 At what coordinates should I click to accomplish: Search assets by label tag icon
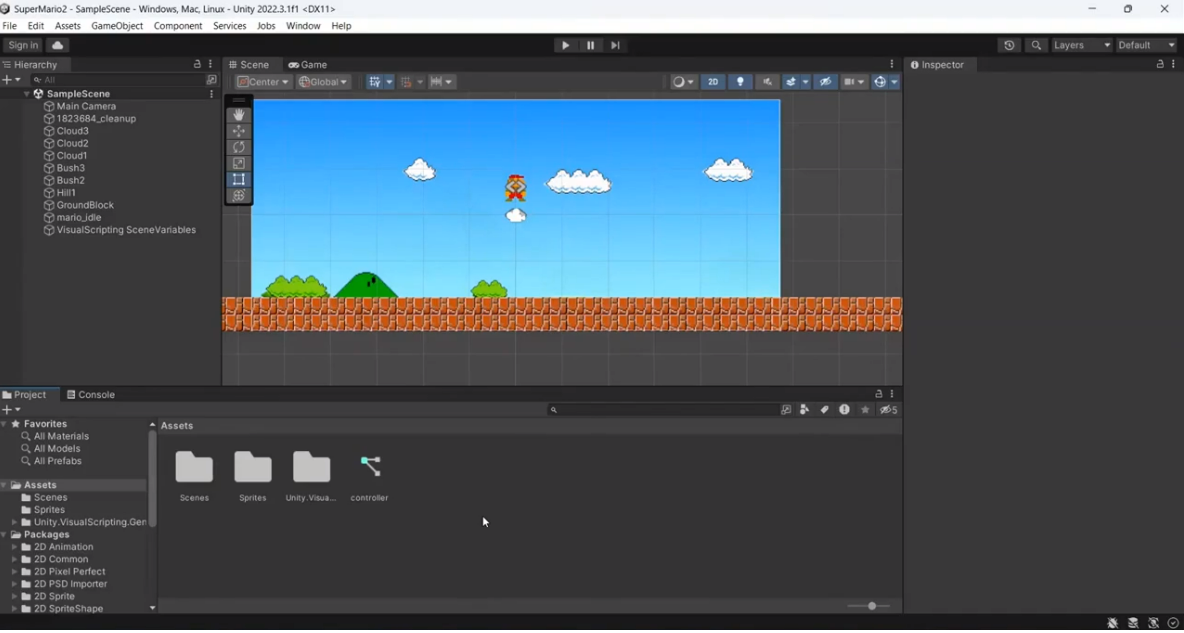[825, 409]
